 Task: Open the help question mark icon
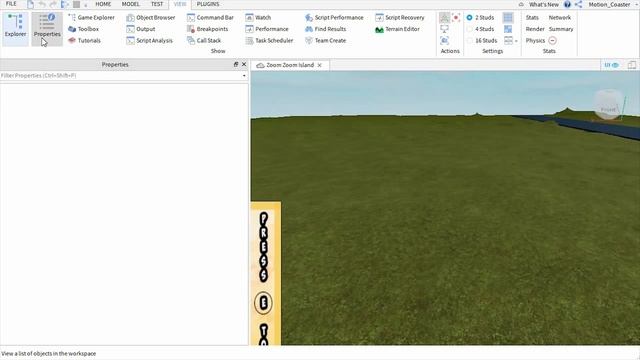pos(567,4)
